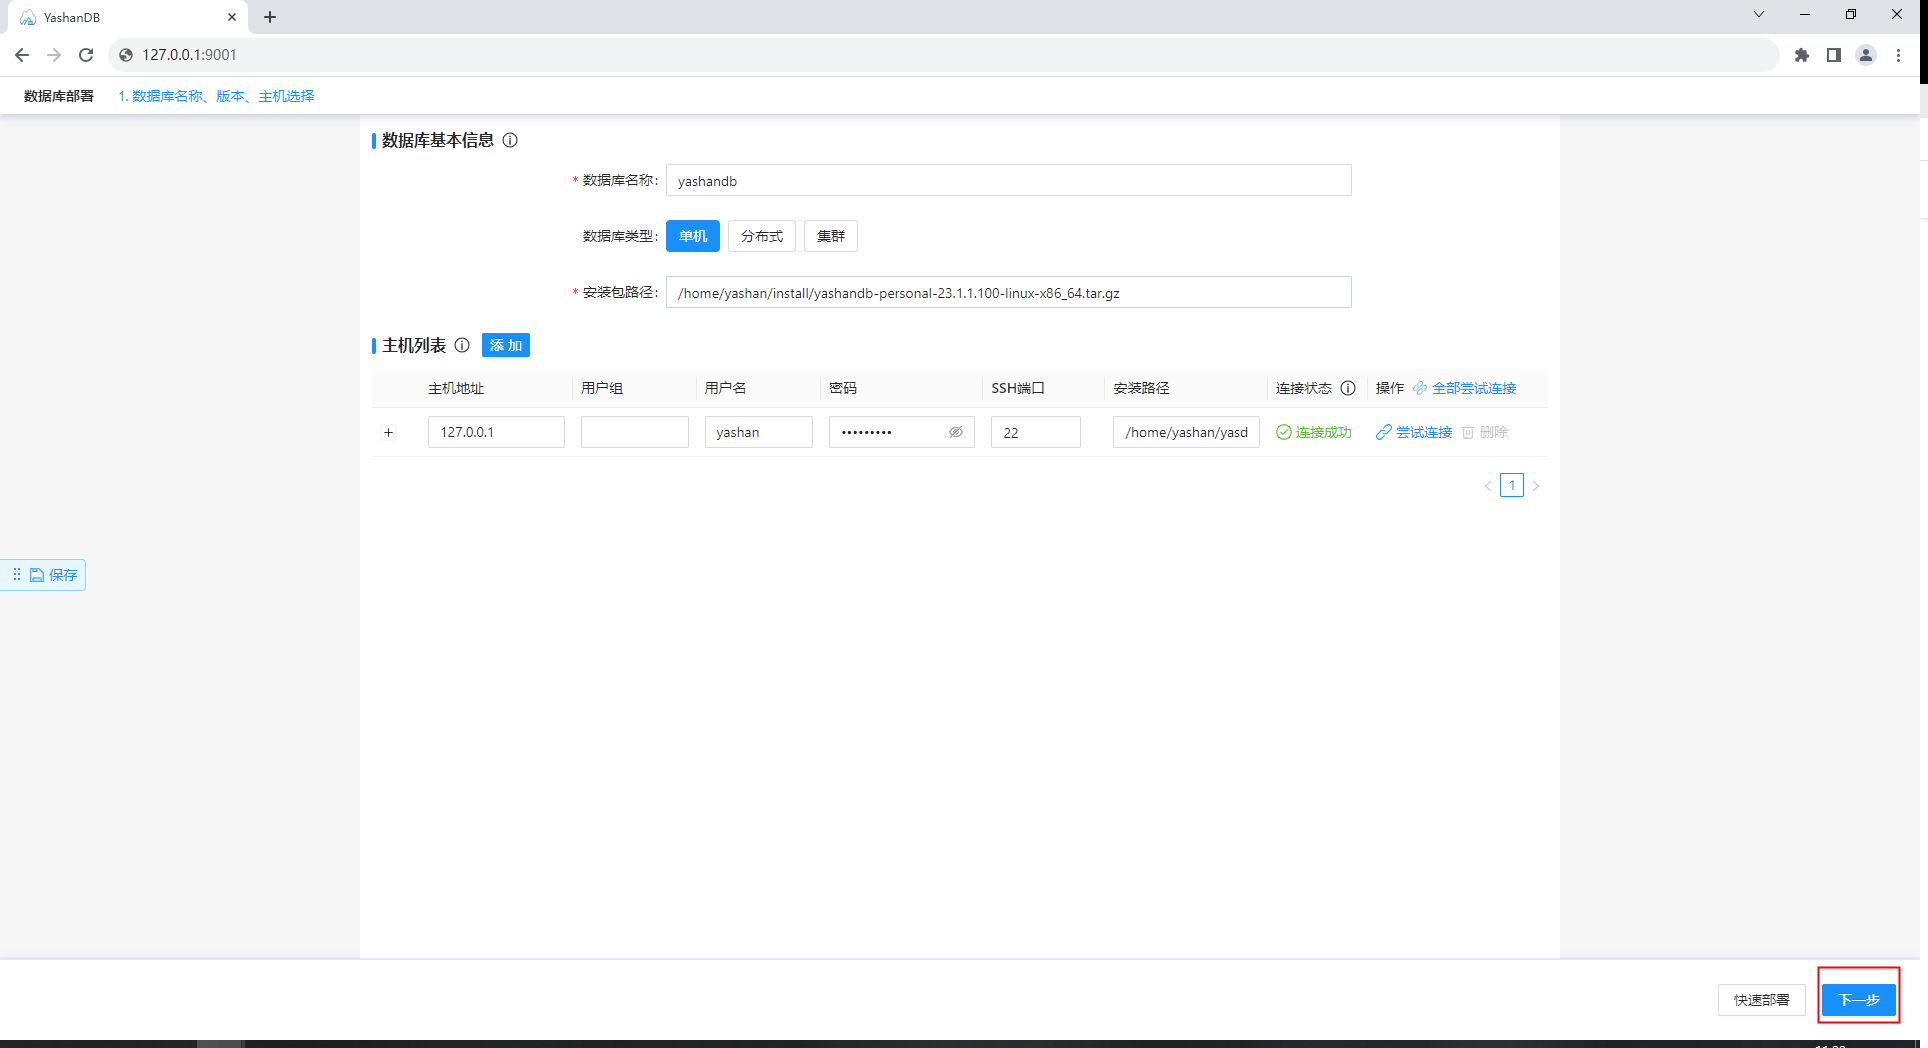Click the 数据库部署 header label

tap(59, 96)
